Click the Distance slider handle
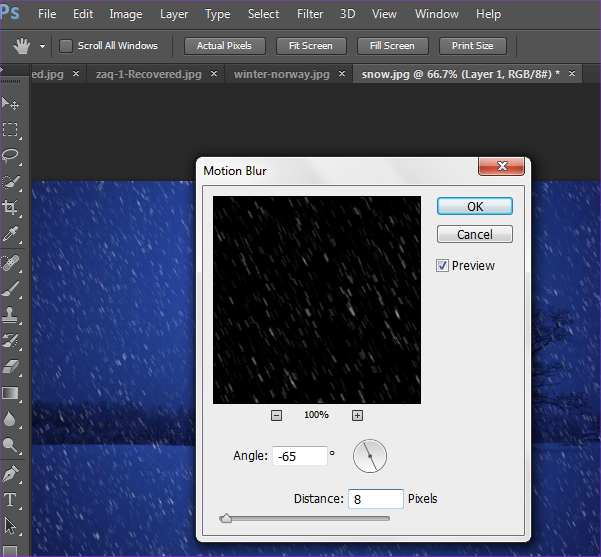The image size is (601, 557). click(226, 518)
